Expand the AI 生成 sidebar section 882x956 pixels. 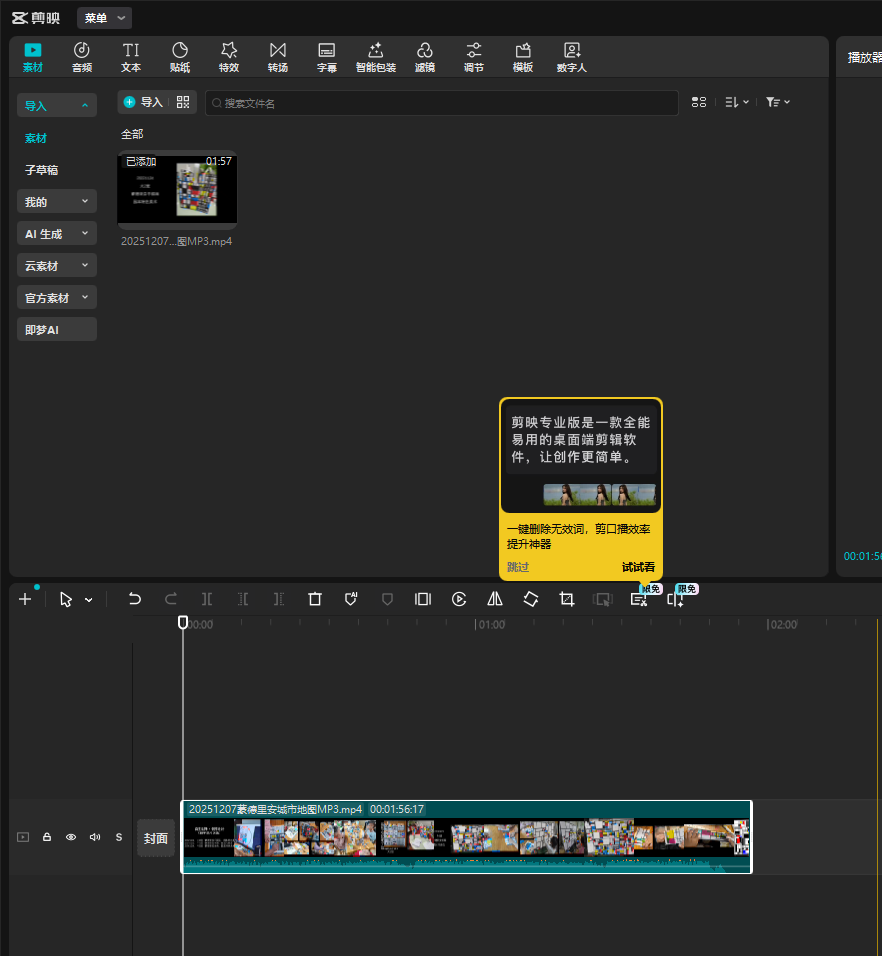(x=57, y=234)
